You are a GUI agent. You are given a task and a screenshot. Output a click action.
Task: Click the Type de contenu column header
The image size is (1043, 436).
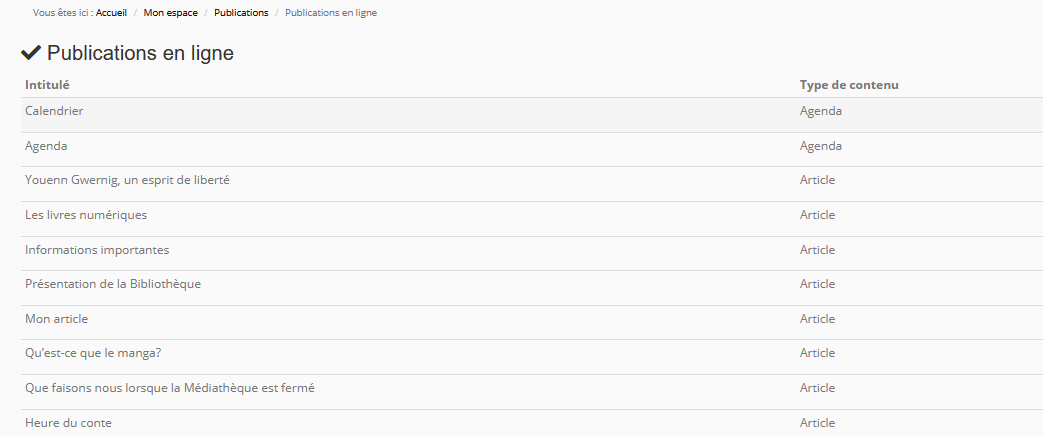point(849,85)
